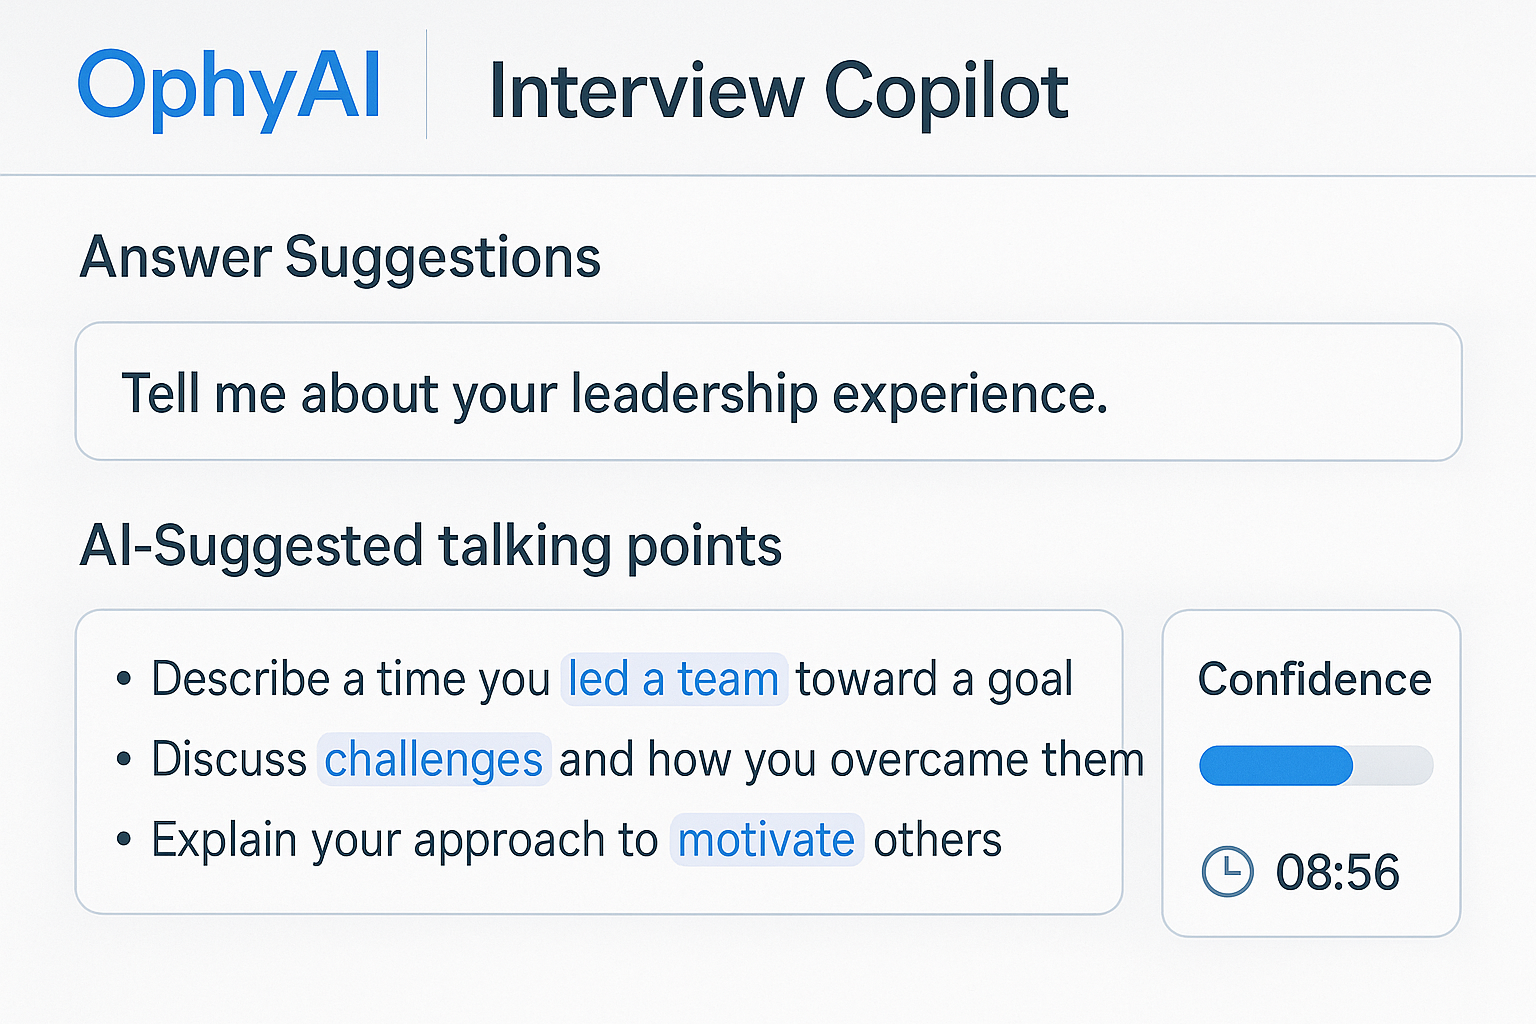Click the highlighted 'motivate' keyword
This screenshot has height=1024, width=1536.
pos(766,840)
